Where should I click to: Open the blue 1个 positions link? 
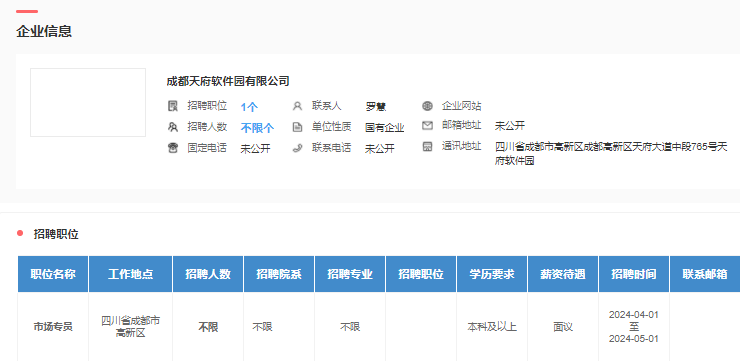[249, 107]
